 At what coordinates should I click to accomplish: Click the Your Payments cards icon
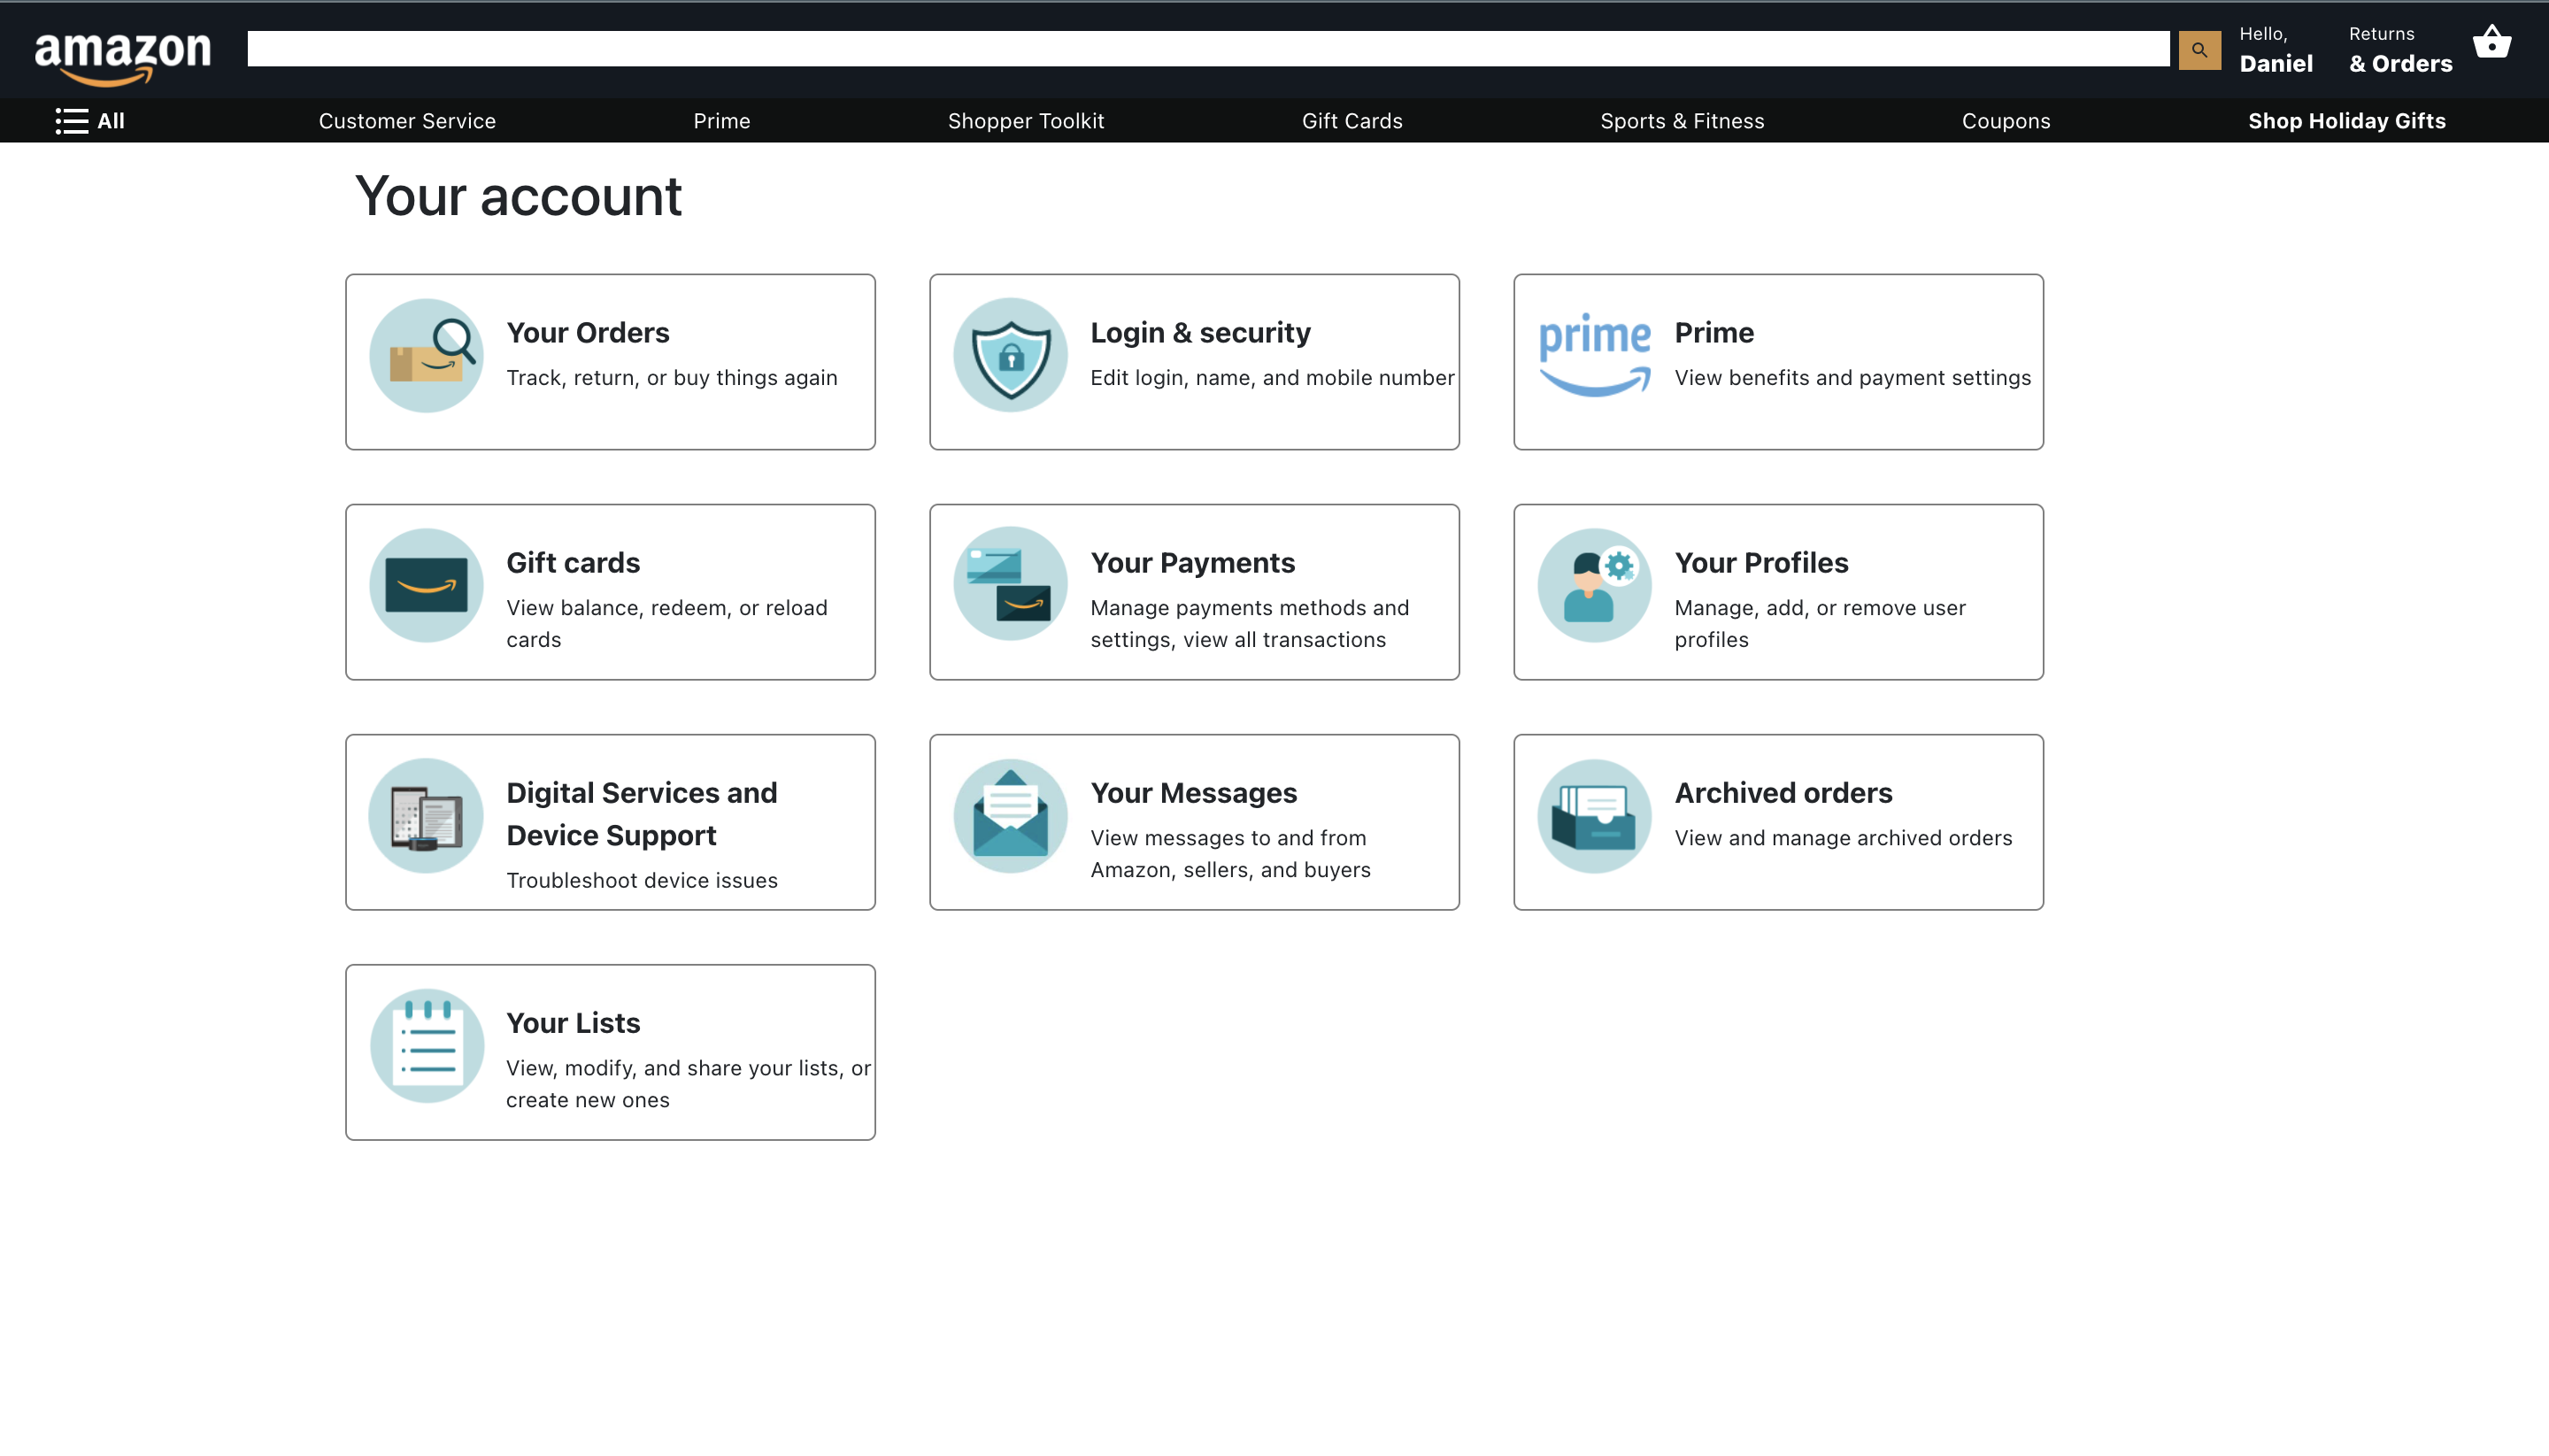click(x=1010, y=585)
